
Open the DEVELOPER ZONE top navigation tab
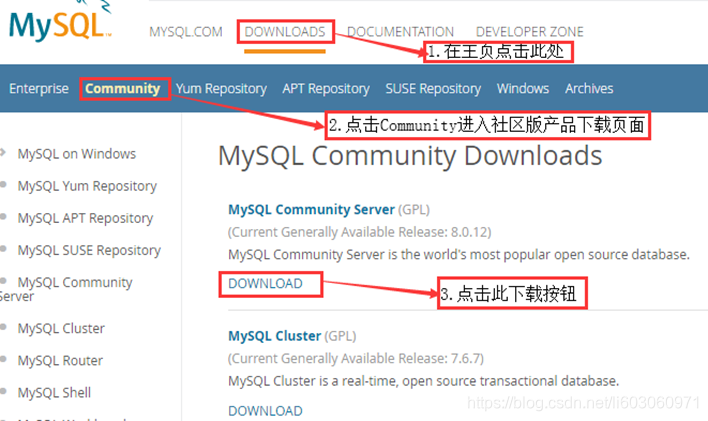[x=530, y=32]
